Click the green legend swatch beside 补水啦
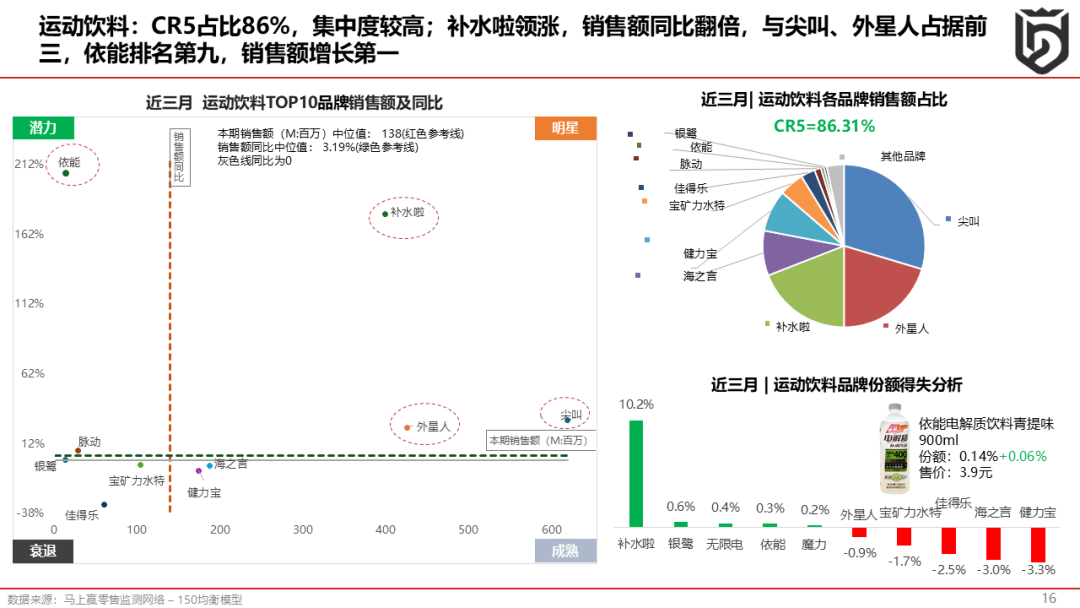 [x=767, y=324]
